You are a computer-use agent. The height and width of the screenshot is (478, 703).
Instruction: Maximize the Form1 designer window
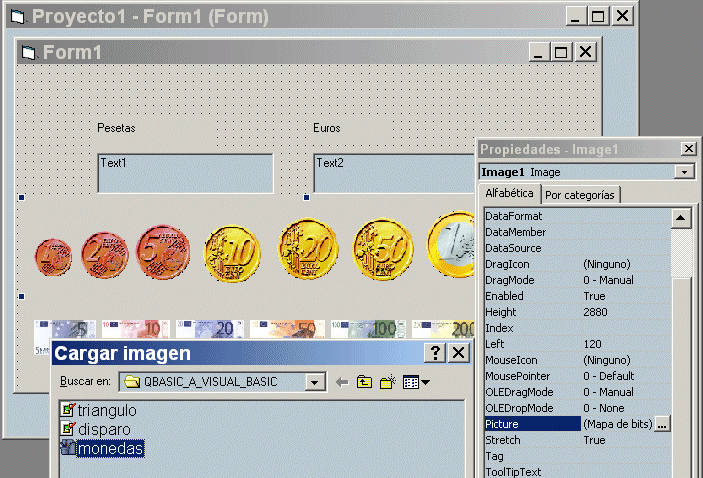click(561, 52)
